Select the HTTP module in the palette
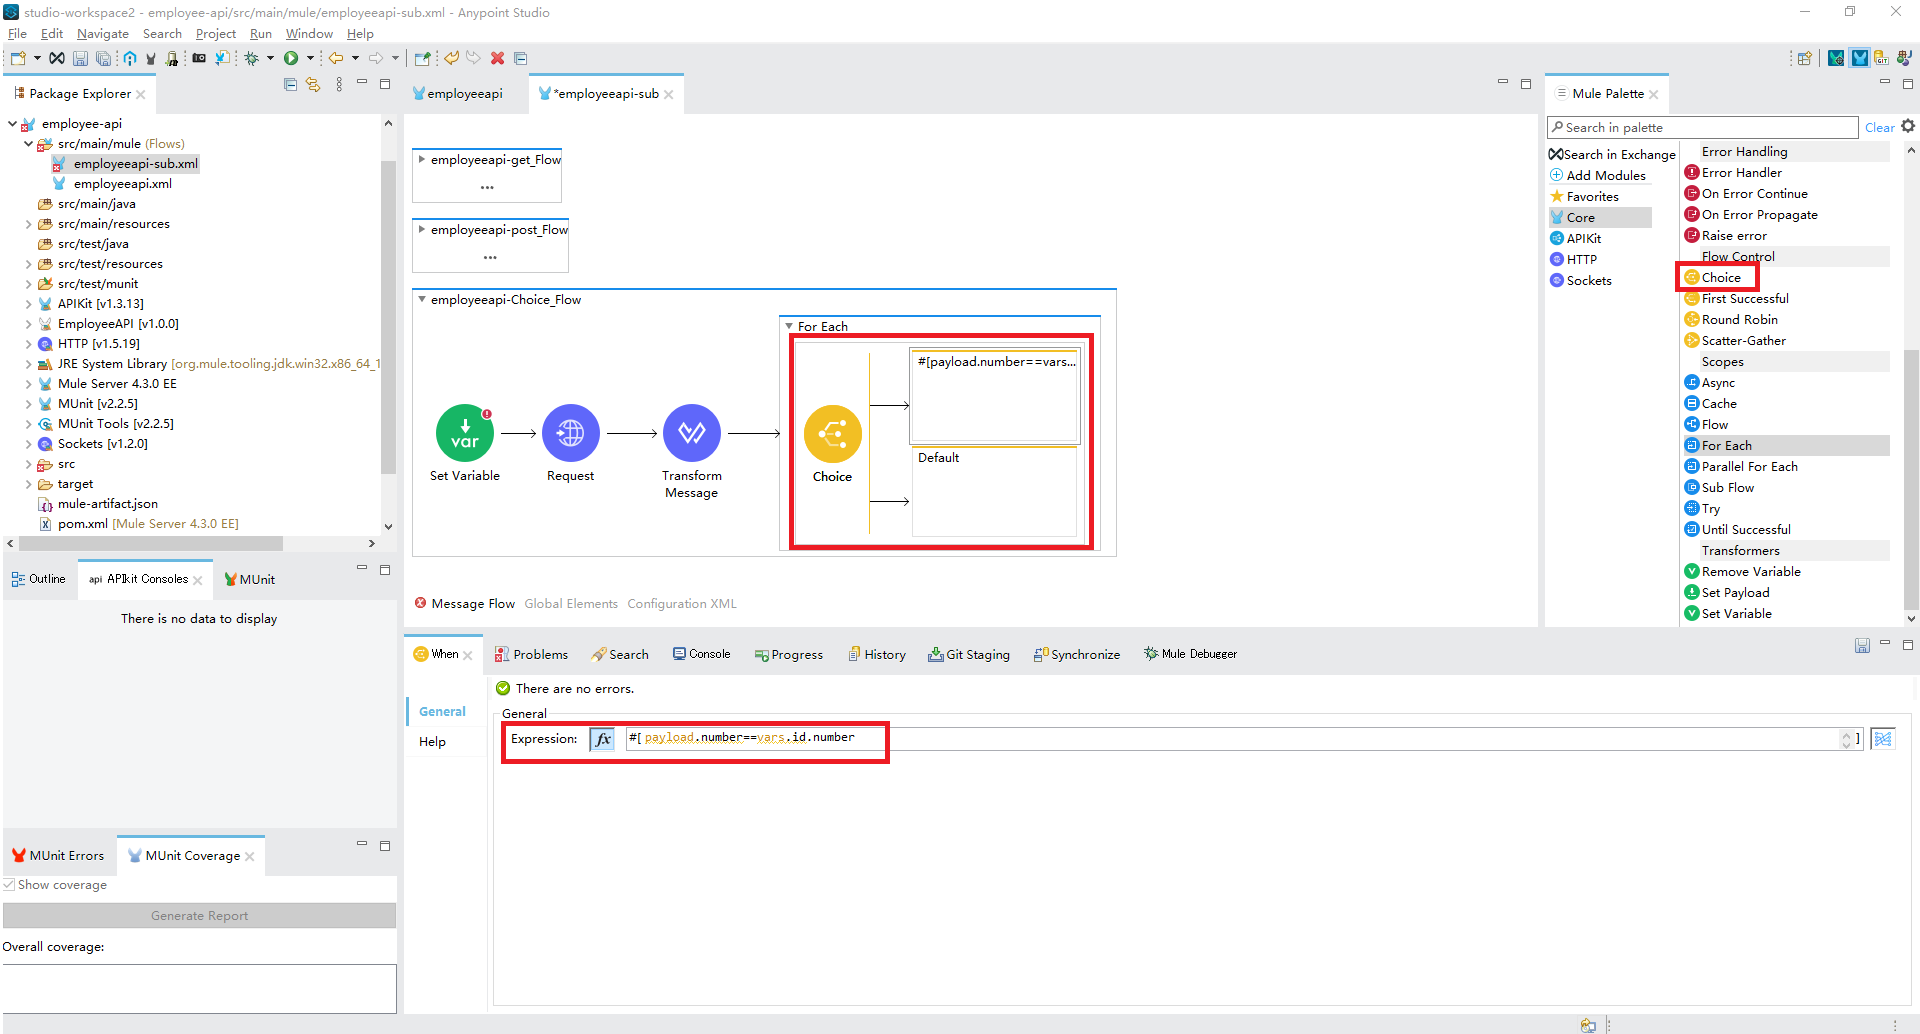This screenshot has width=1920, height=1034. 1574,260
